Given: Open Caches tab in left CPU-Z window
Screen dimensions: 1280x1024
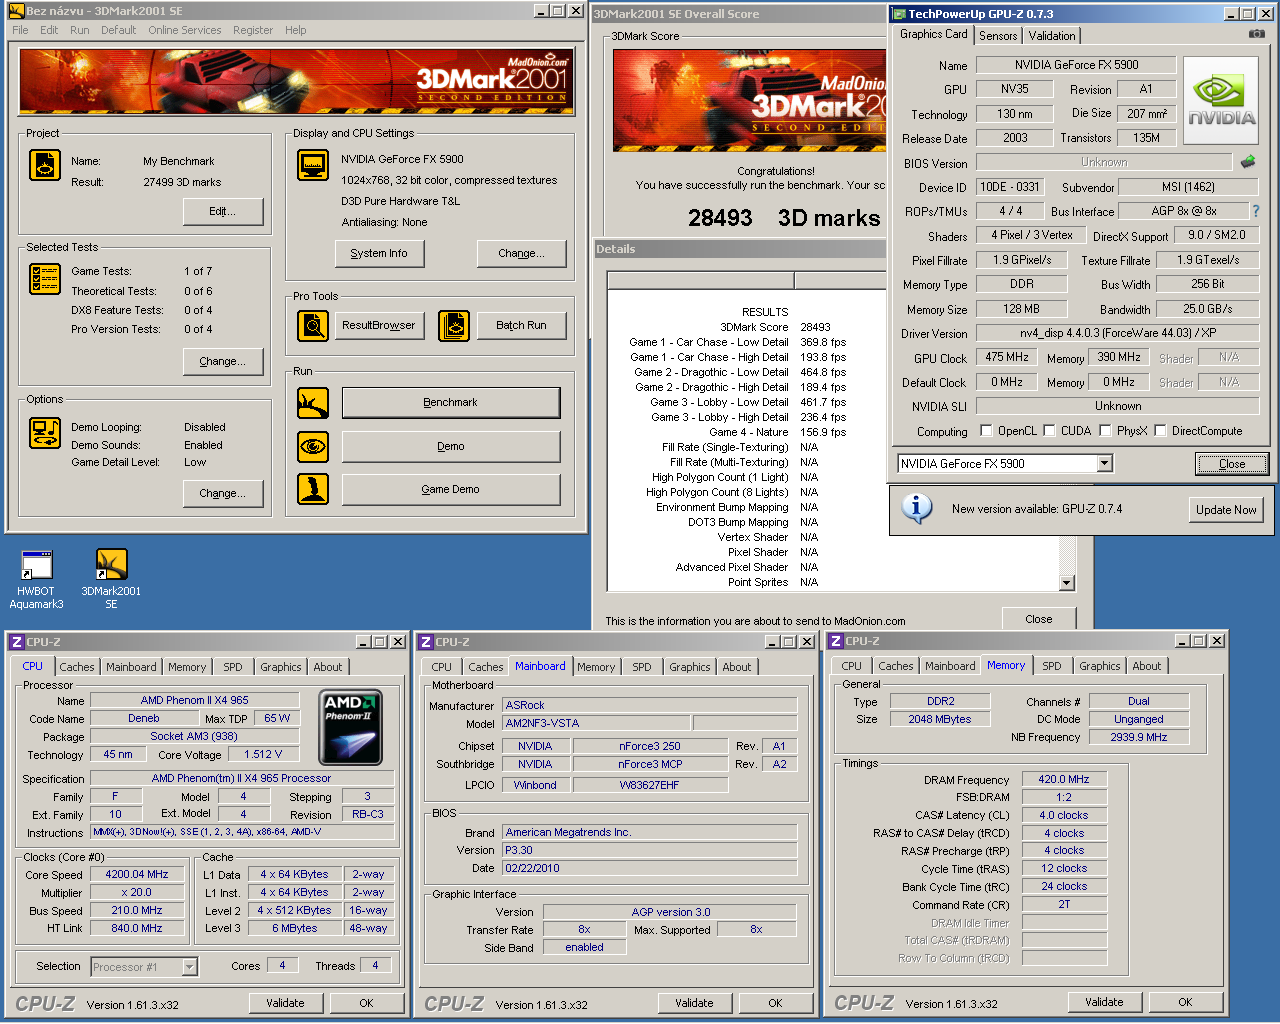Looking at the screenshot, I should pyautogui.click(x=77, y=667).
